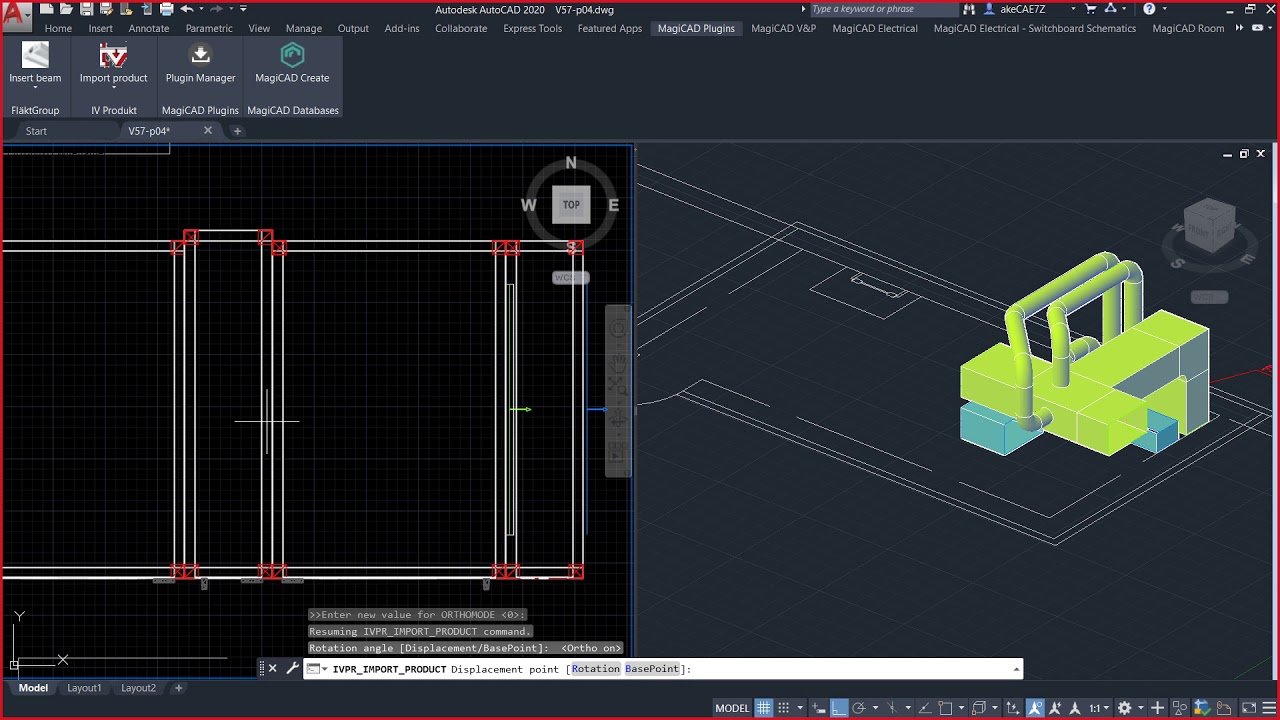Image resolution: width=1280 pixels, height=720 pixels.
Task: Toggle dynamic input in status bar
Action: coord(819,708)
